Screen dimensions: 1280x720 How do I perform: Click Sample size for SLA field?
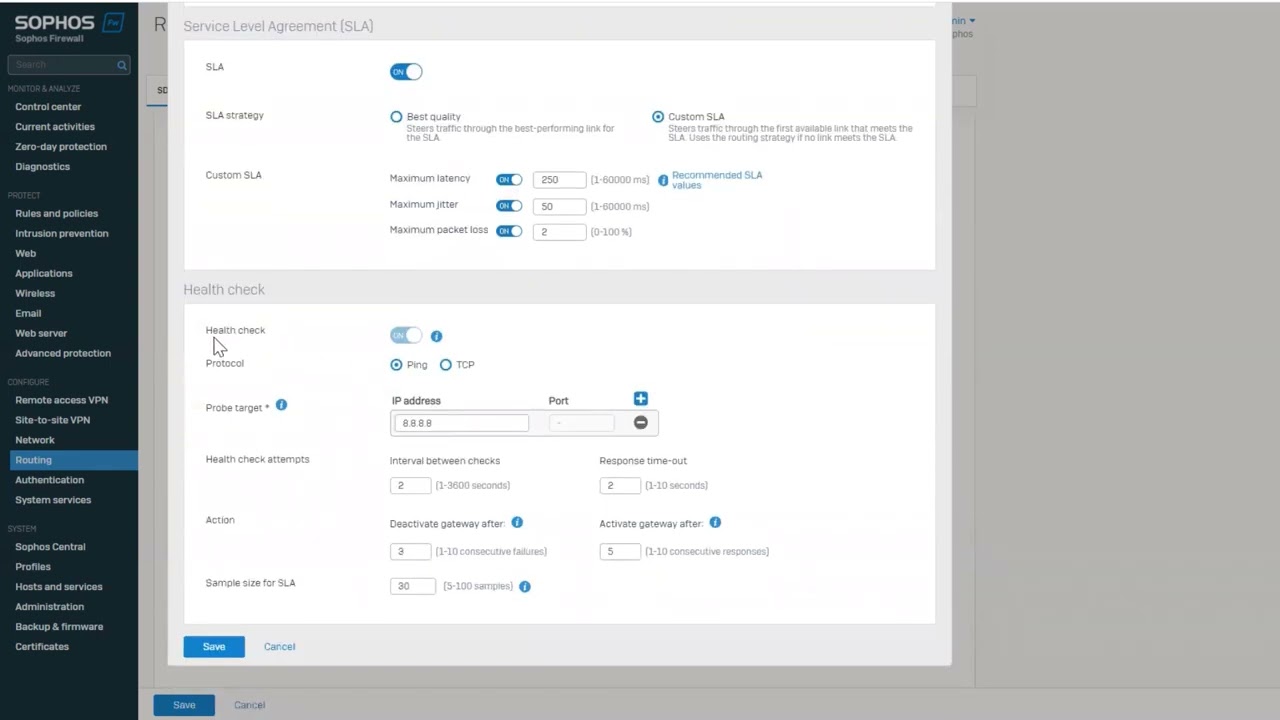click(x=413, y=586)
